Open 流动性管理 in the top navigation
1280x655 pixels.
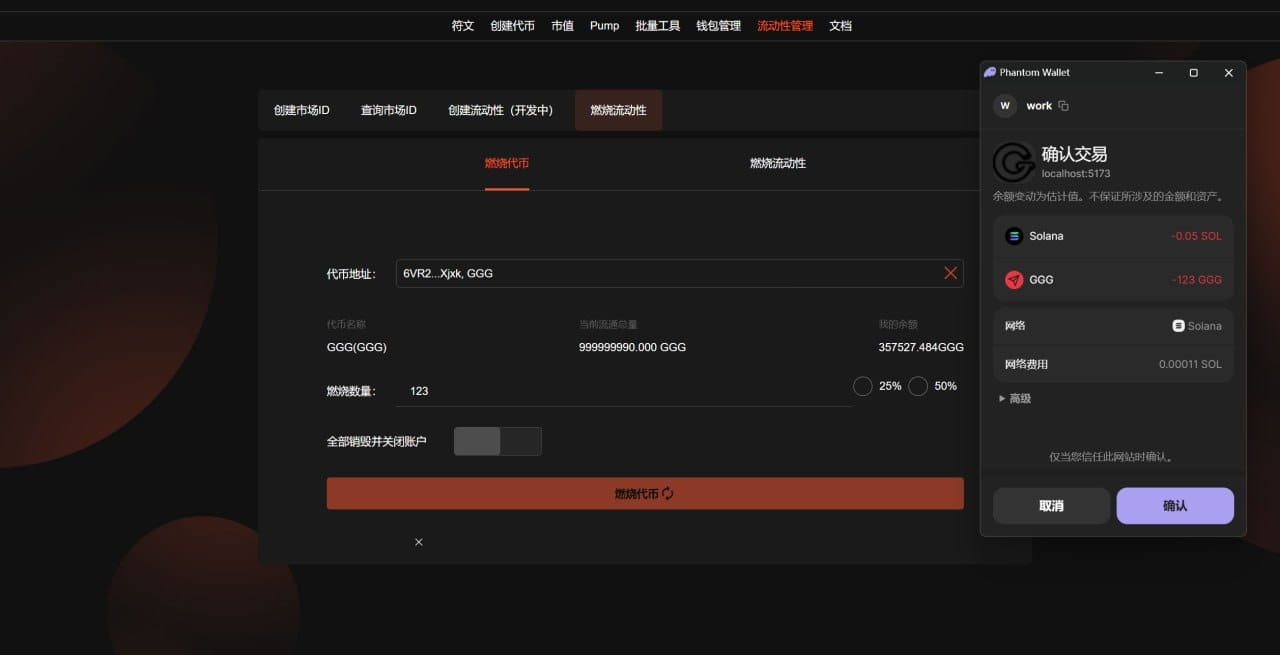[x=785, y=26]
